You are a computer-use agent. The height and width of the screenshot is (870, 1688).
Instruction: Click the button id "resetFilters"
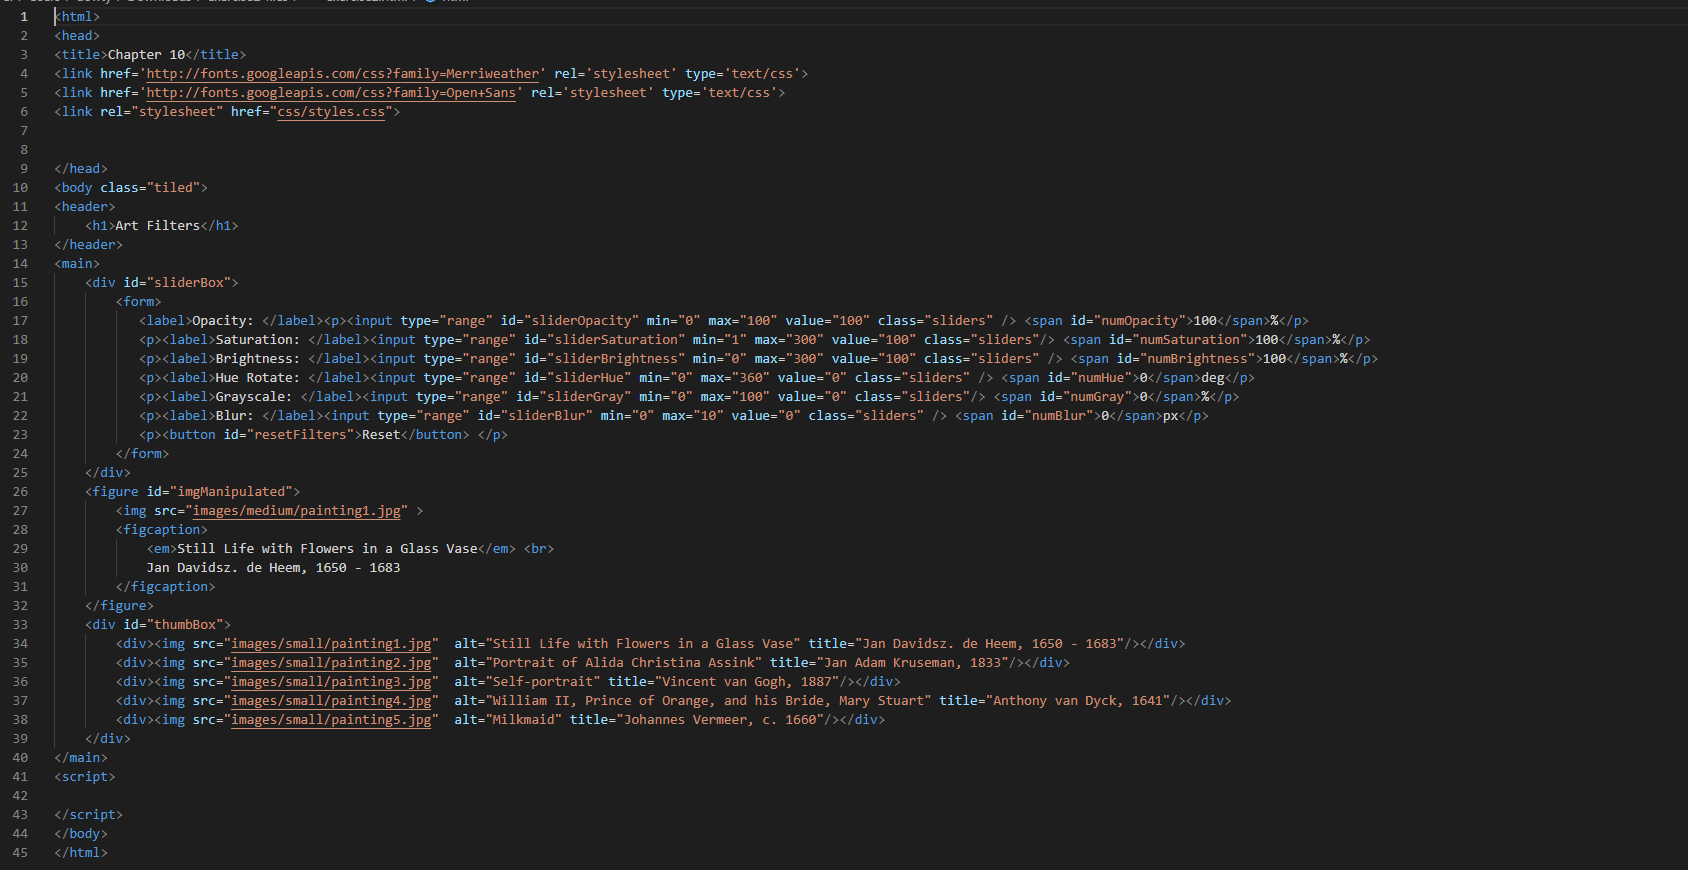tap(300, 435)
